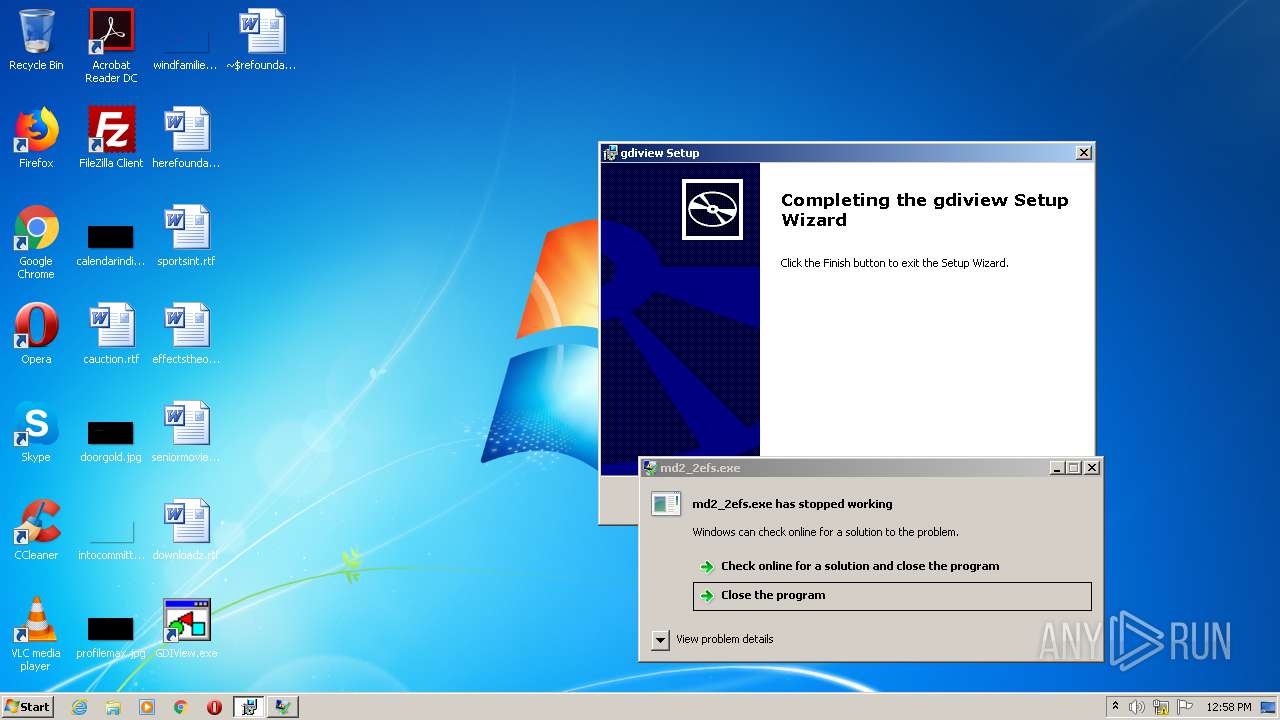Open Google Chrome desktop shortcut
This screenshot has width=1280, height=720.
[36, 242]
